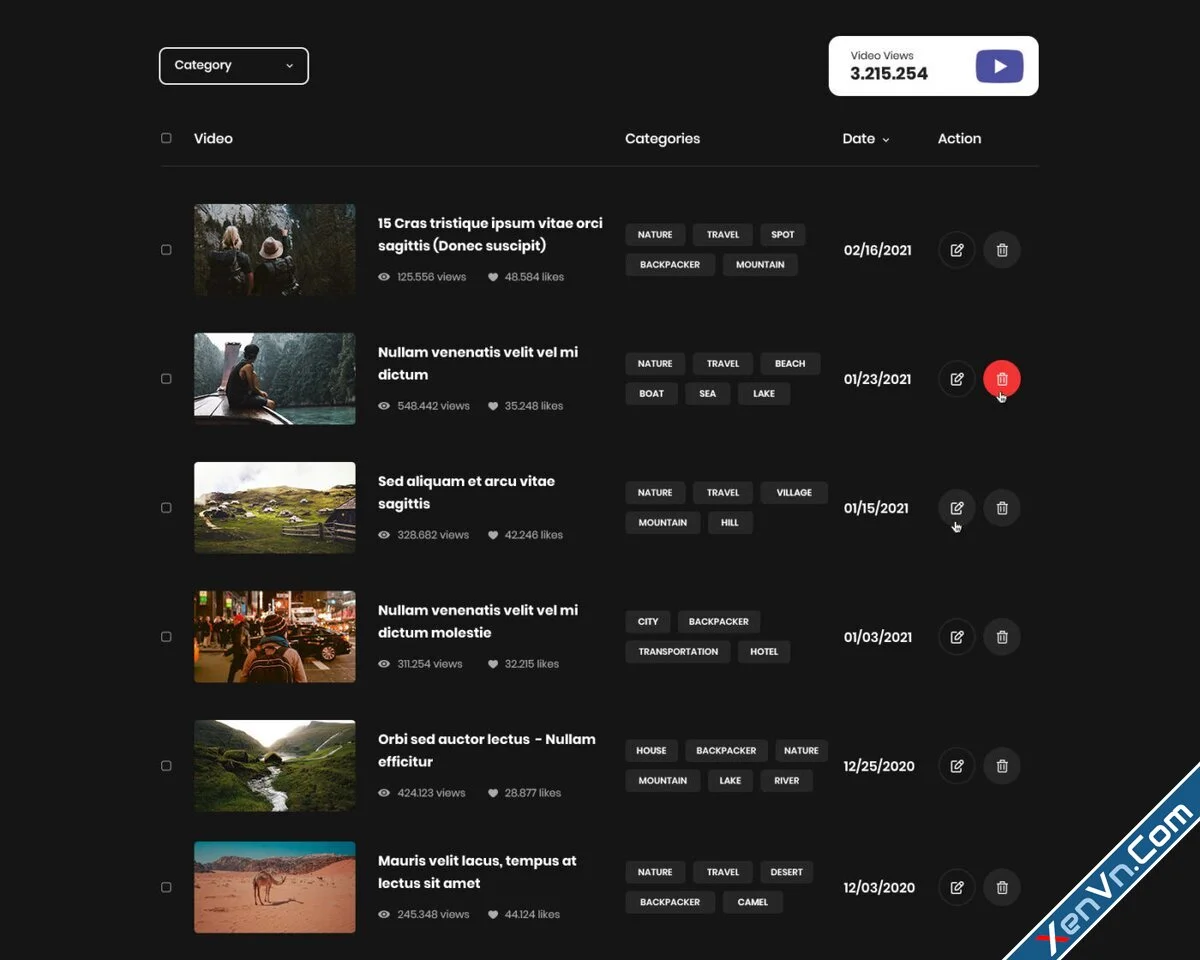
Task: Click the TRANSPORTATION category tag
Action: coord(678,652)
